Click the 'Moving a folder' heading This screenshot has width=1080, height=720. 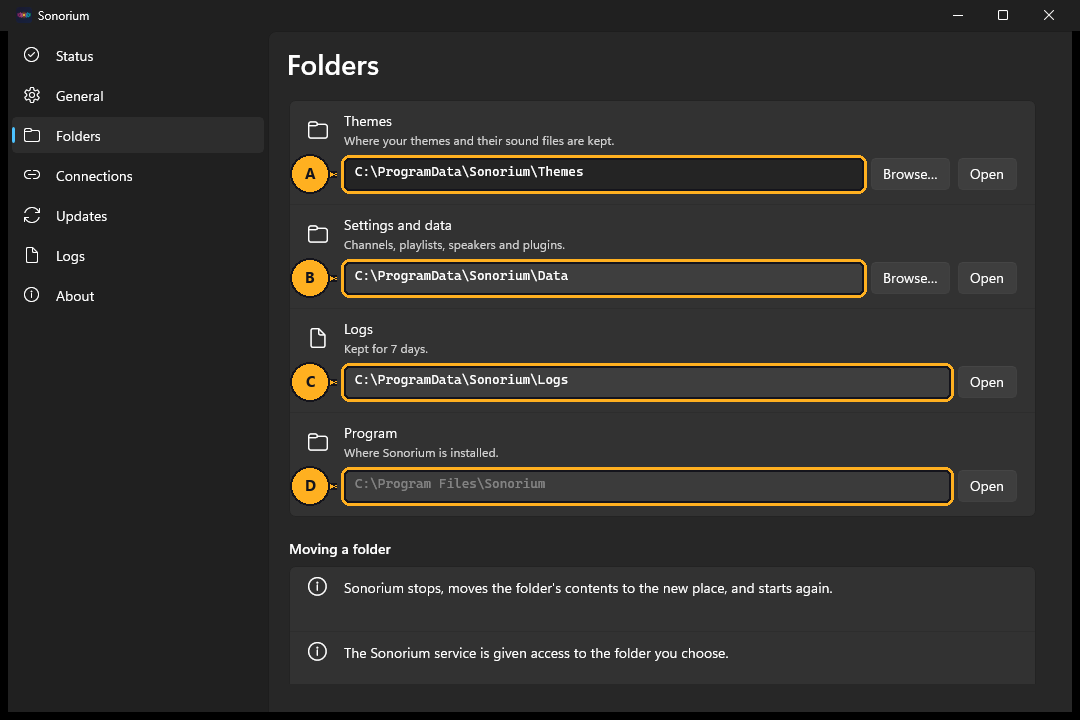pos(340,549)
